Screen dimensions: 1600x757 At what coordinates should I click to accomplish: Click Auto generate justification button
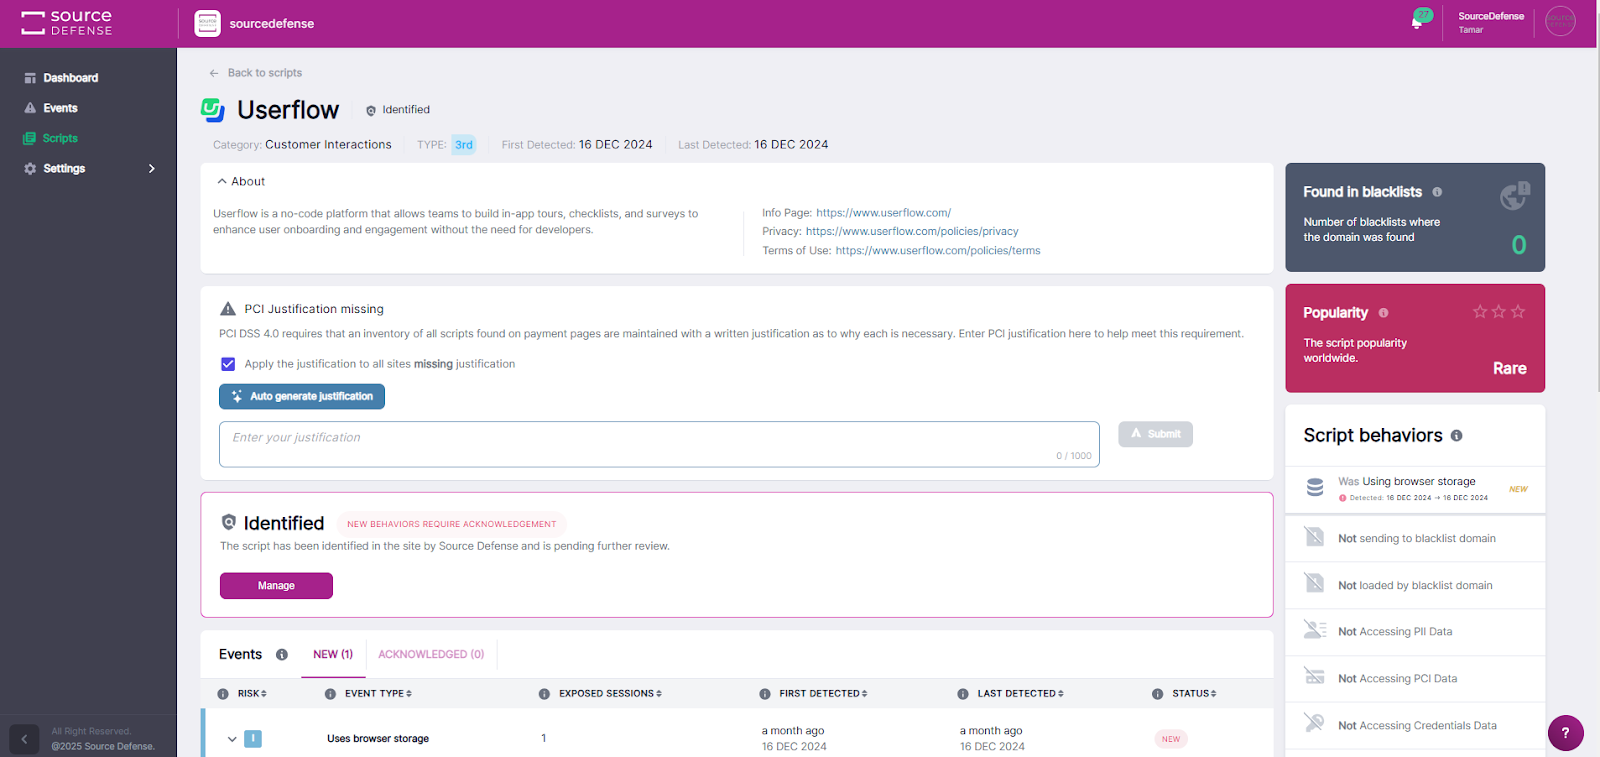pos(302,397)
